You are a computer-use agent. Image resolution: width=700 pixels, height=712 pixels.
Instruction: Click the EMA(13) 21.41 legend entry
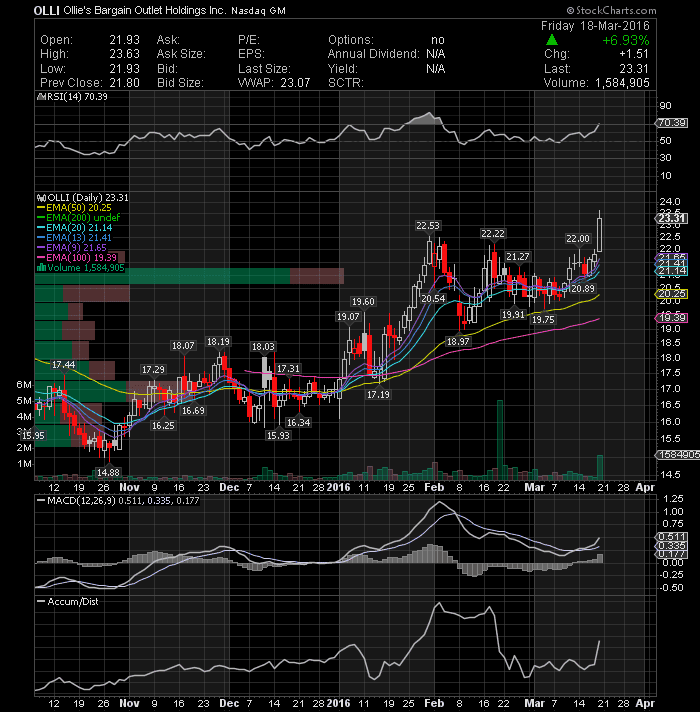coord(75,238)
